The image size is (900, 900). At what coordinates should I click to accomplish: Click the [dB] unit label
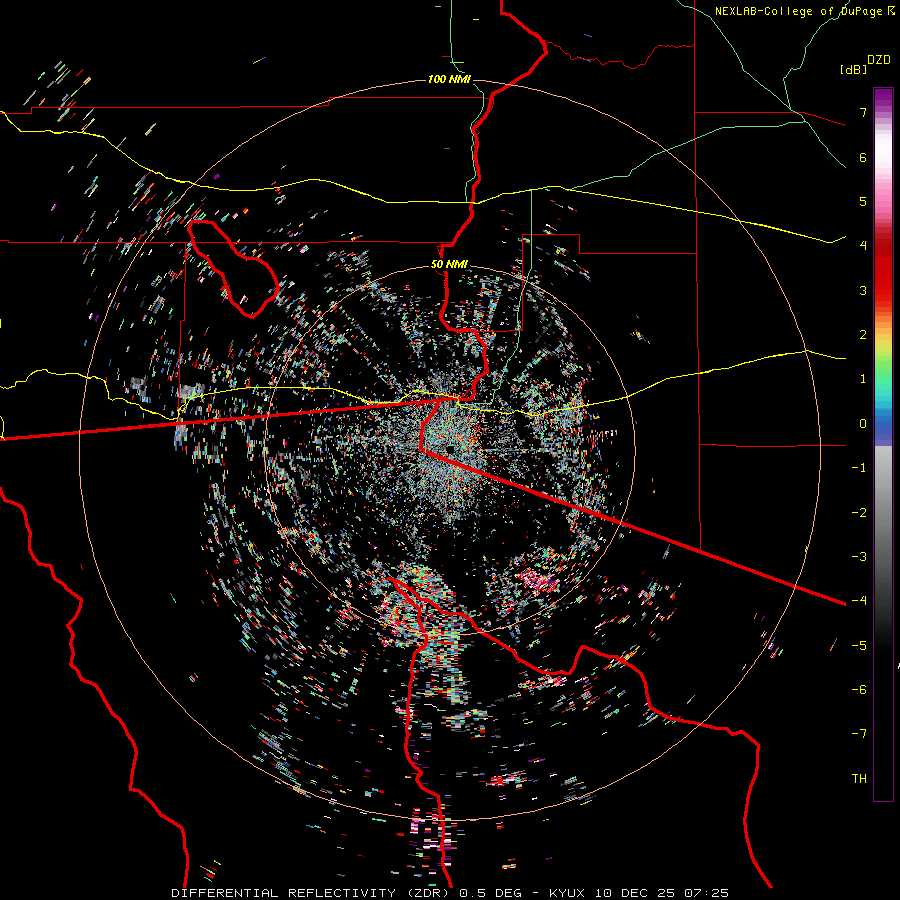(x=853, y=69)
